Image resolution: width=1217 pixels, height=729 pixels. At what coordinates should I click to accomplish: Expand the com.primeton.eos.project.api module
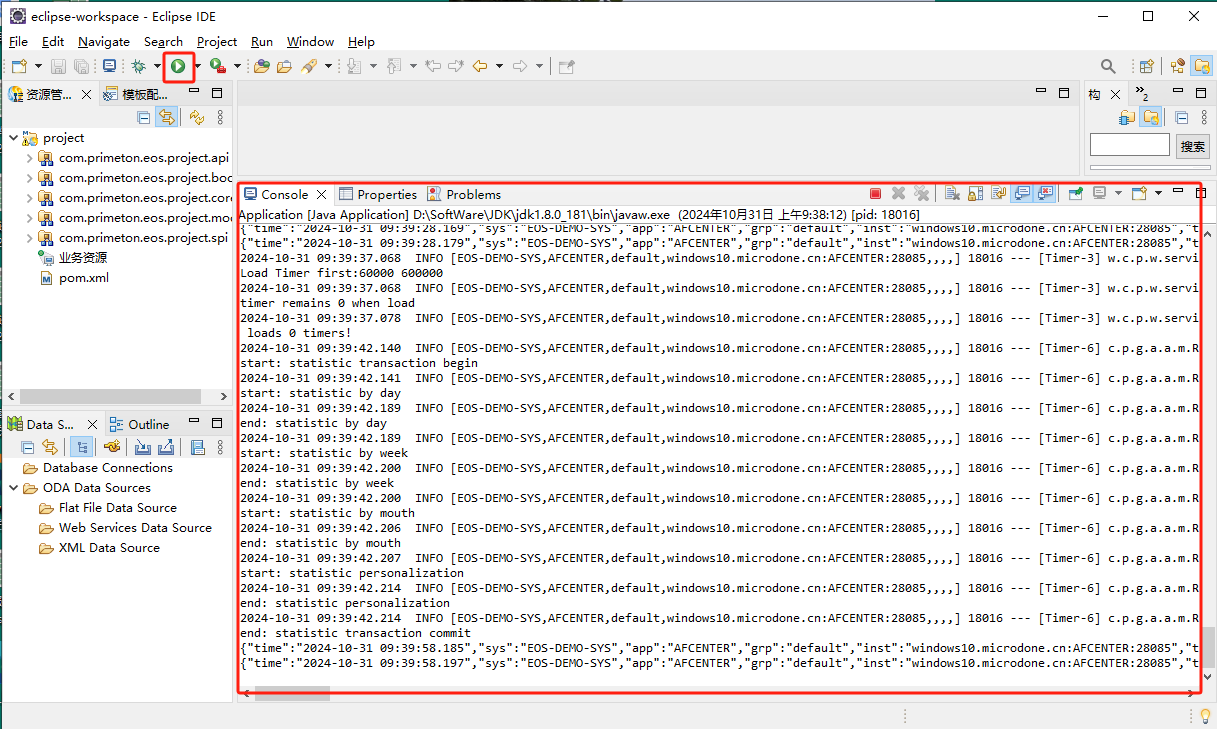[29, 158]
